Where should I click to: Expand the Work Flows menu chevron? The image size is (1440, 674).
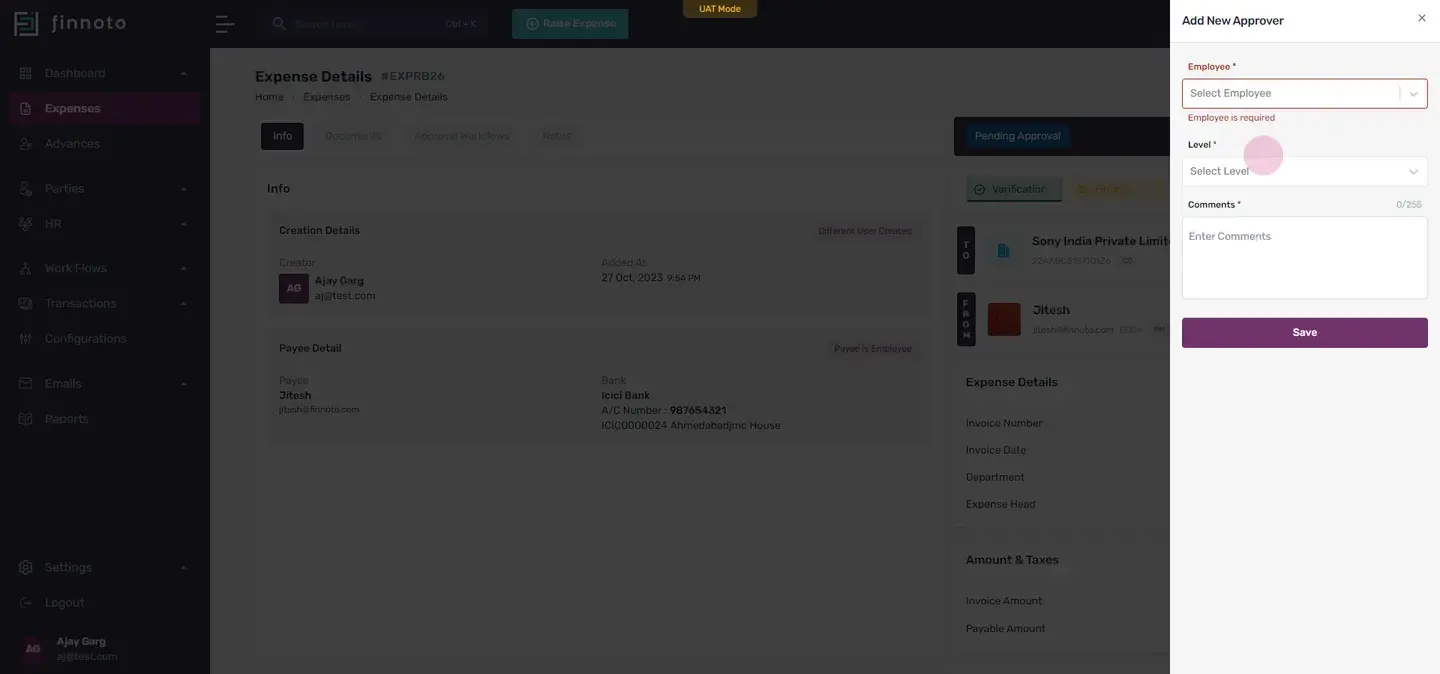[184, 268]
